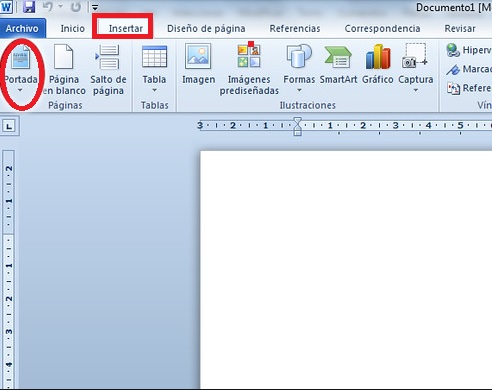Switch to the Revisar tab
This screenshot has width=492, height=390.
460,29
